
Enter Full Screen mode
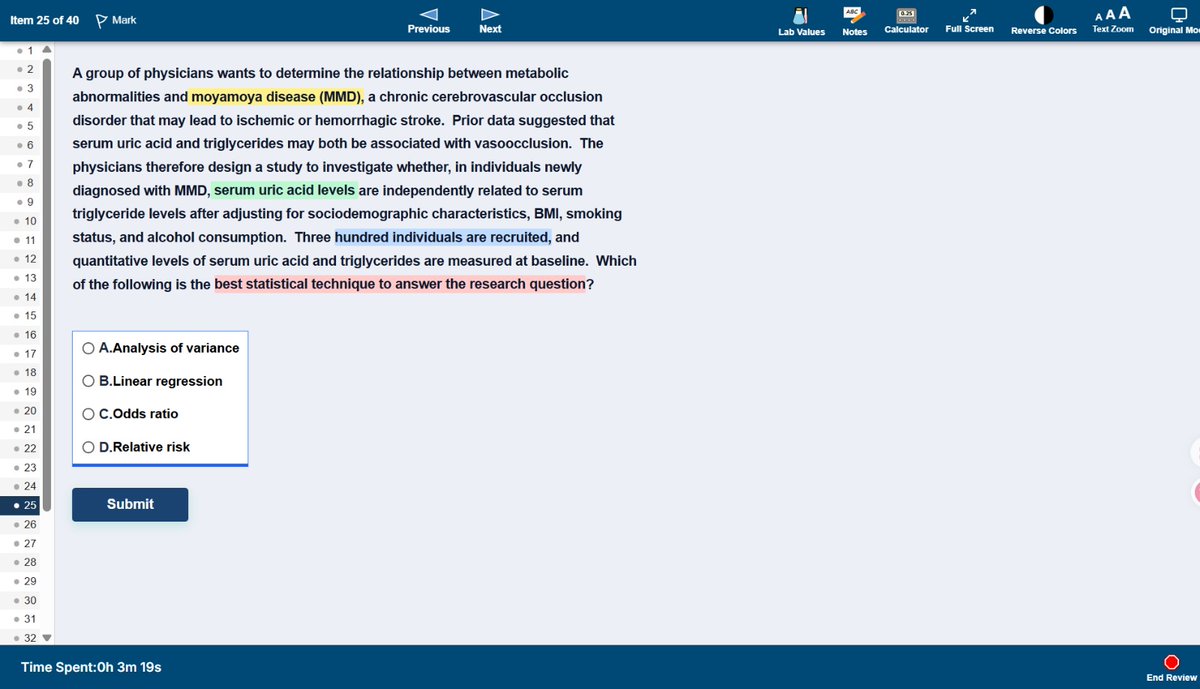click(969, 14)
